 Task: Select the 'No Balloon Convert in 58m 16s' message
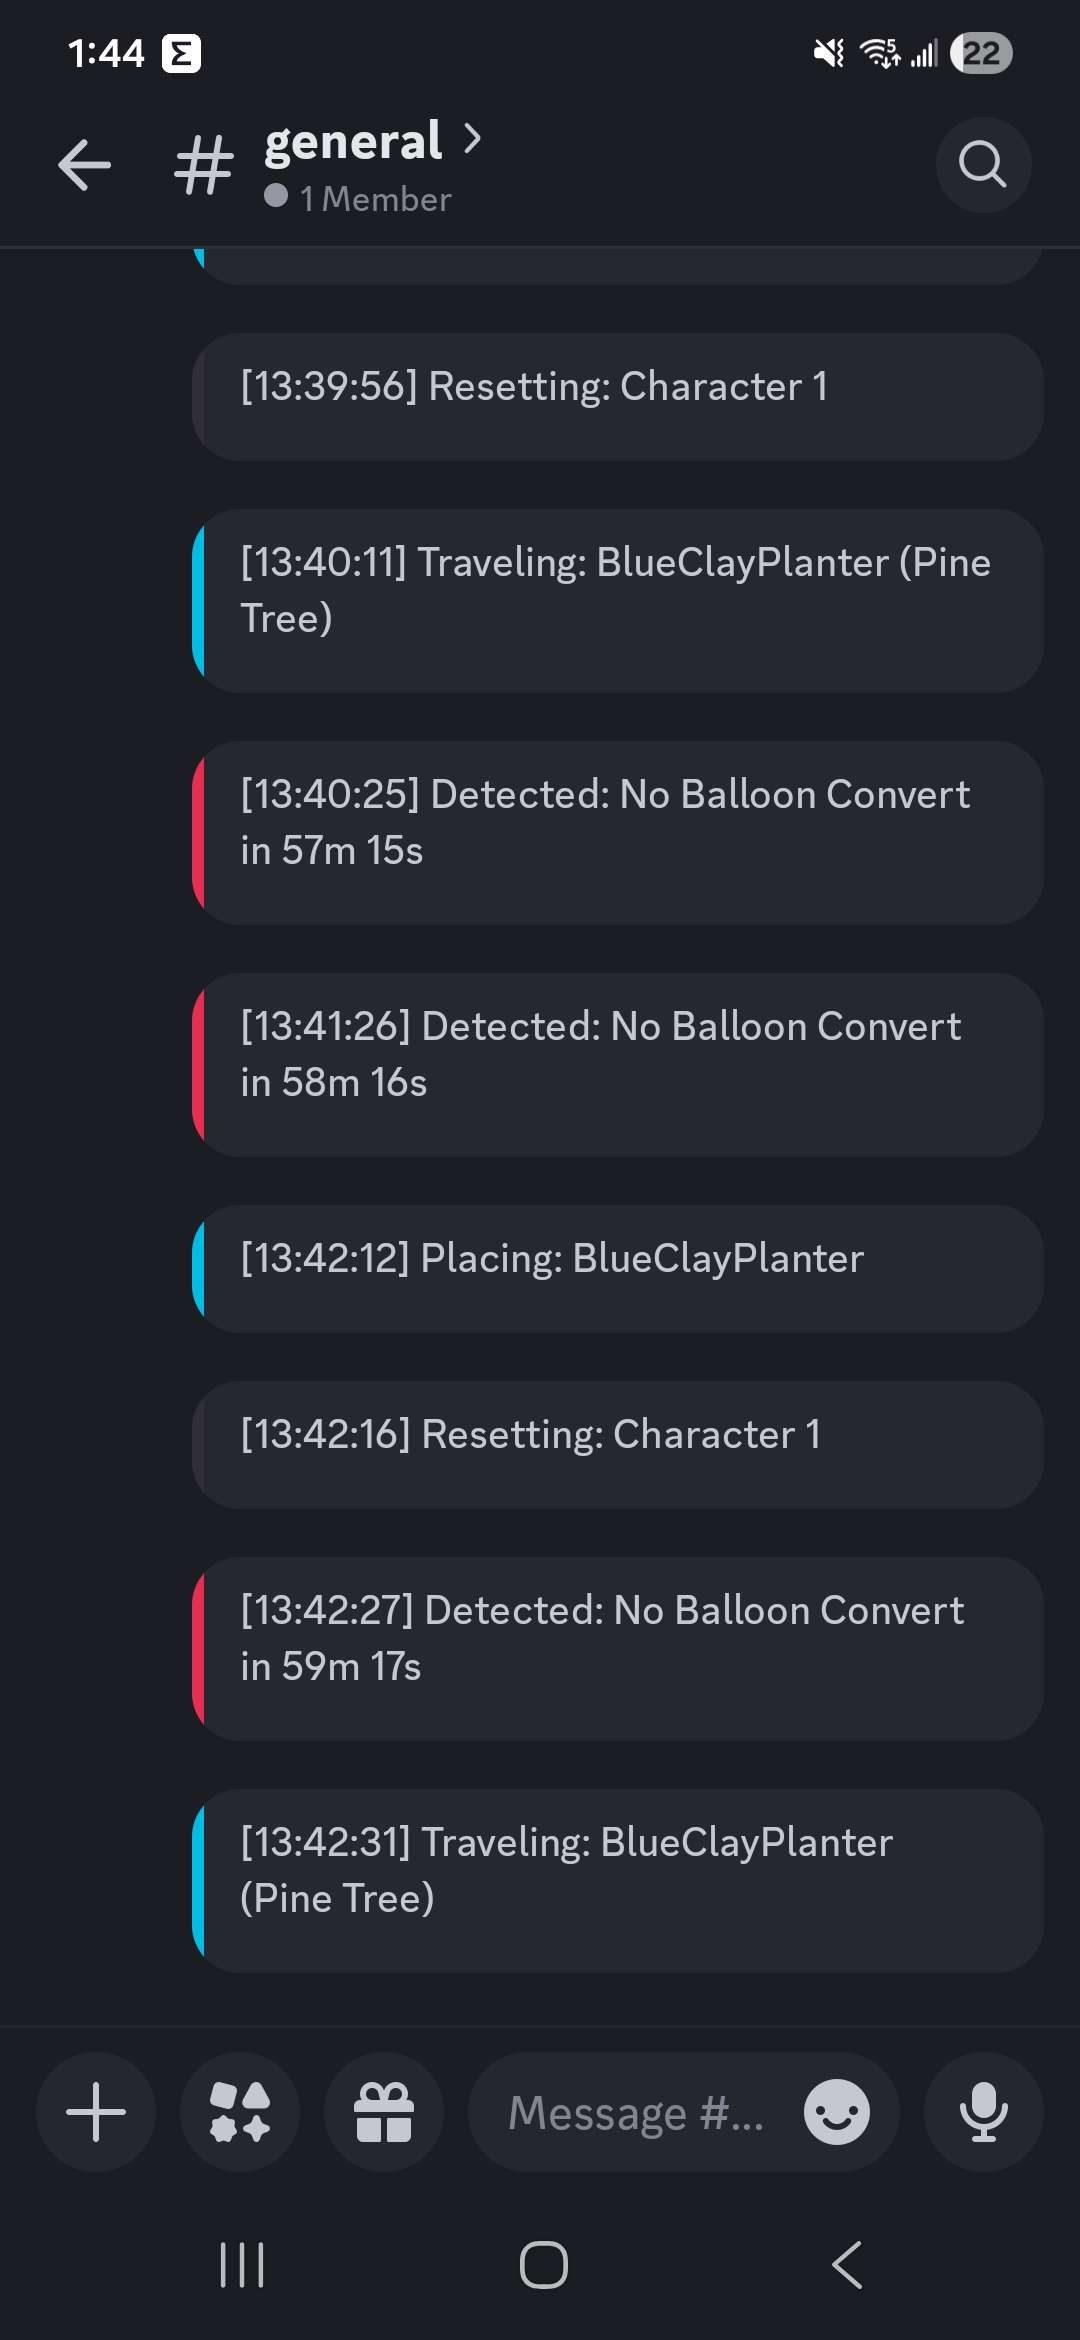tap(618, 1062)
